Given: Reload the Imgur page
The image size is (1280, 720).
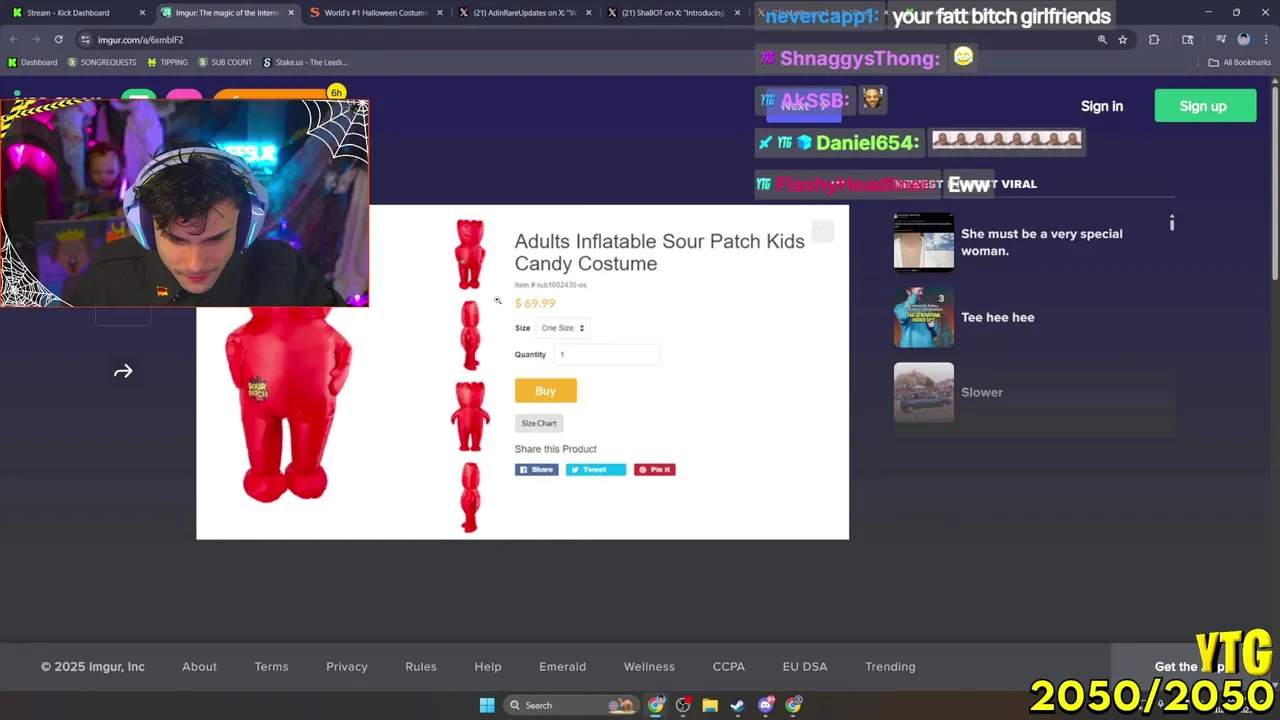Looking at the screenshot, I should (x=58, y=39).
